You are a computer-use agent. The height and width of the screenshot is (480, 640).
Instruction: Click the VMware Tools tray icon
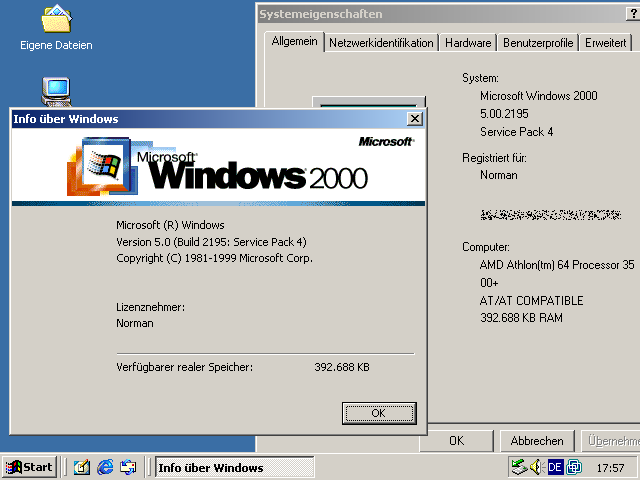click(x=574, y=467)
